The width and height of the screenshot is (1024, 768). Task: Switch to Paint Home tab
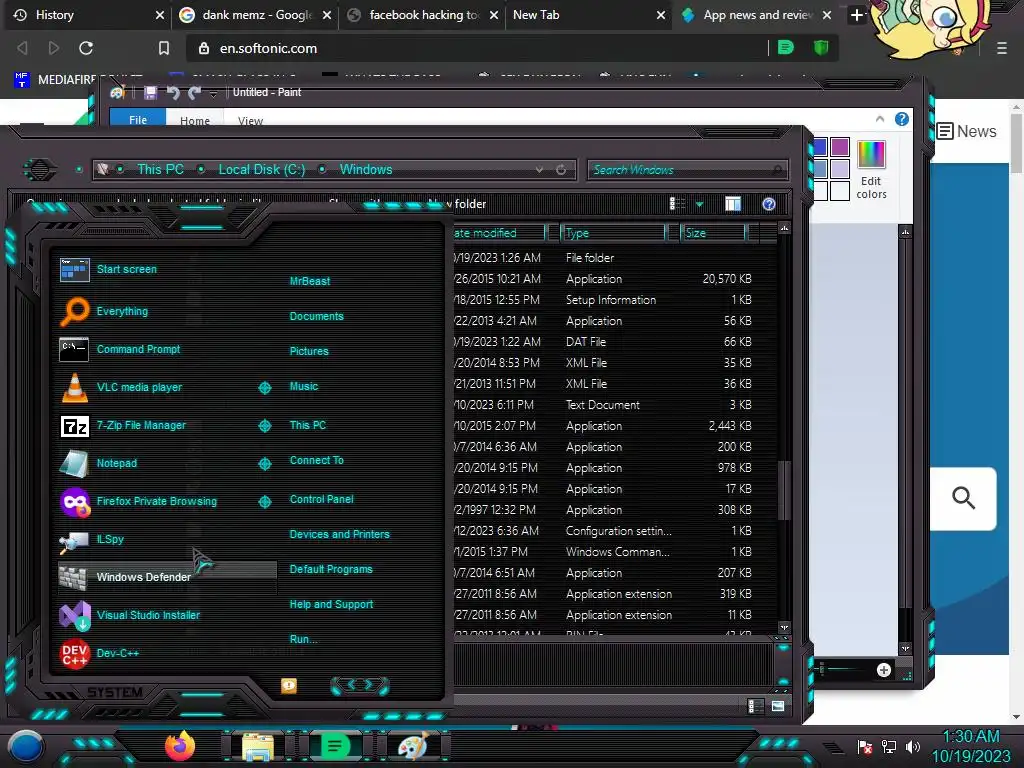195,120
